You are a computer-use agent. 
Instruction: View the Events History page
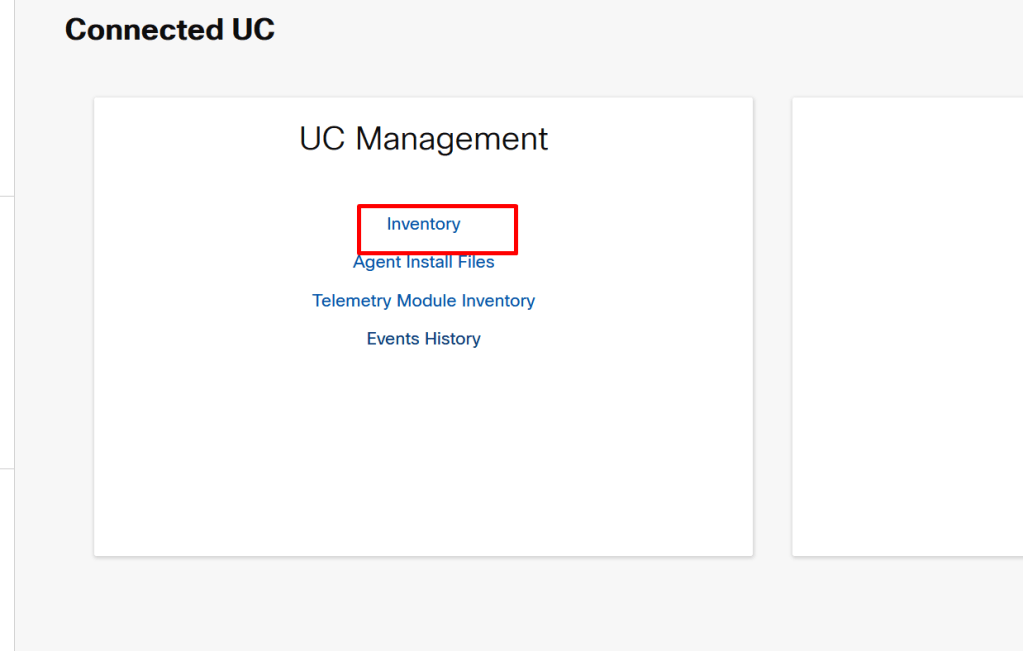pyautogui.click(x=423, y=338)
